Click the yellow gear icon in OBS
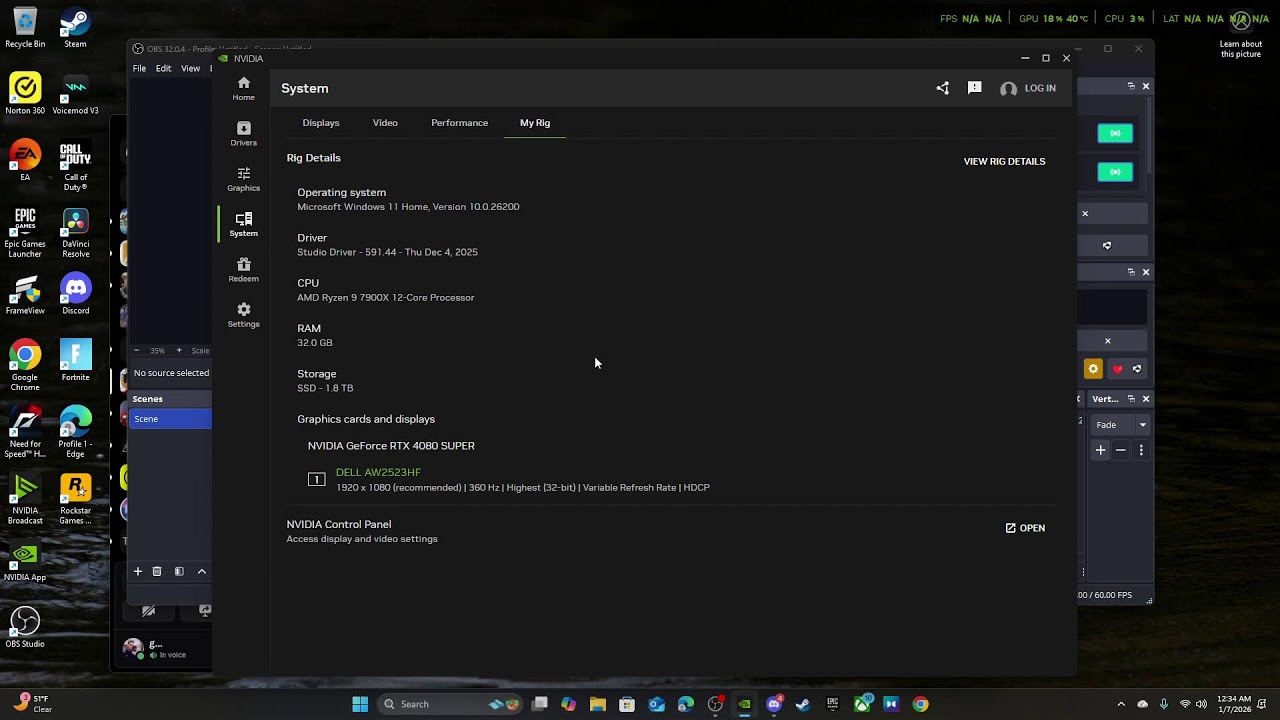This screenshot has width=1280, height=720. coord(1093,369)
